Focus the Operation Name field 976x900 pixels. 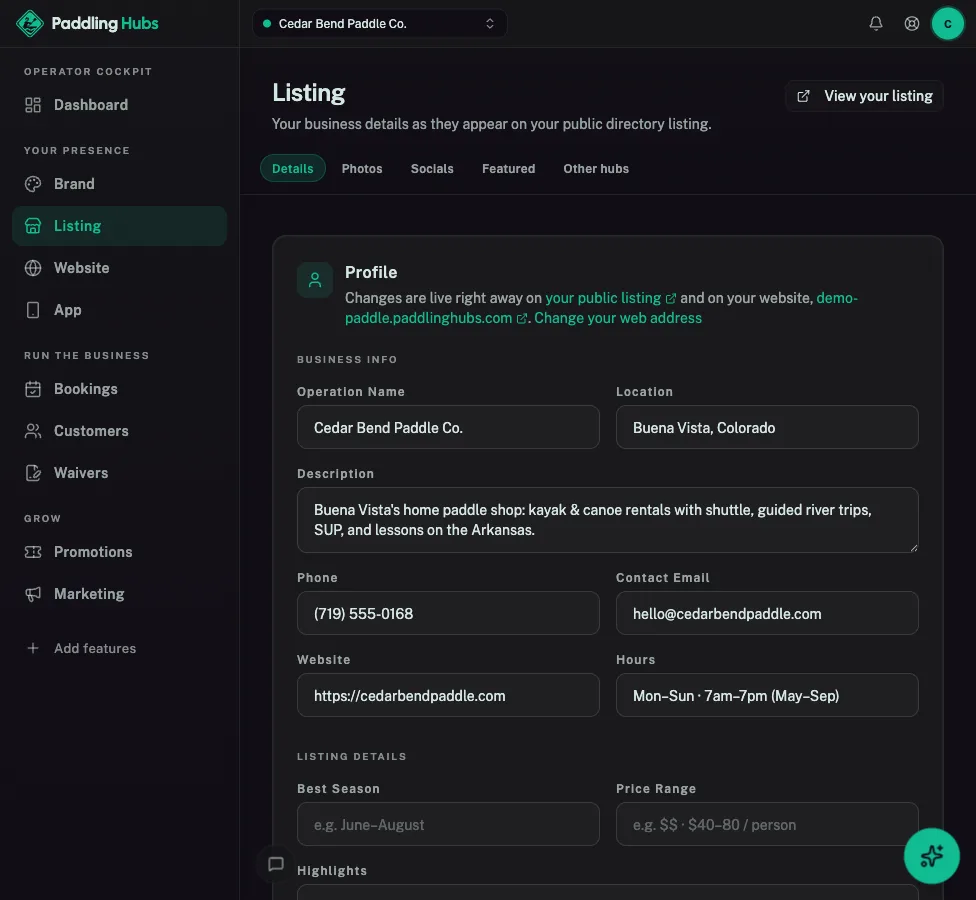pos(448,428)
